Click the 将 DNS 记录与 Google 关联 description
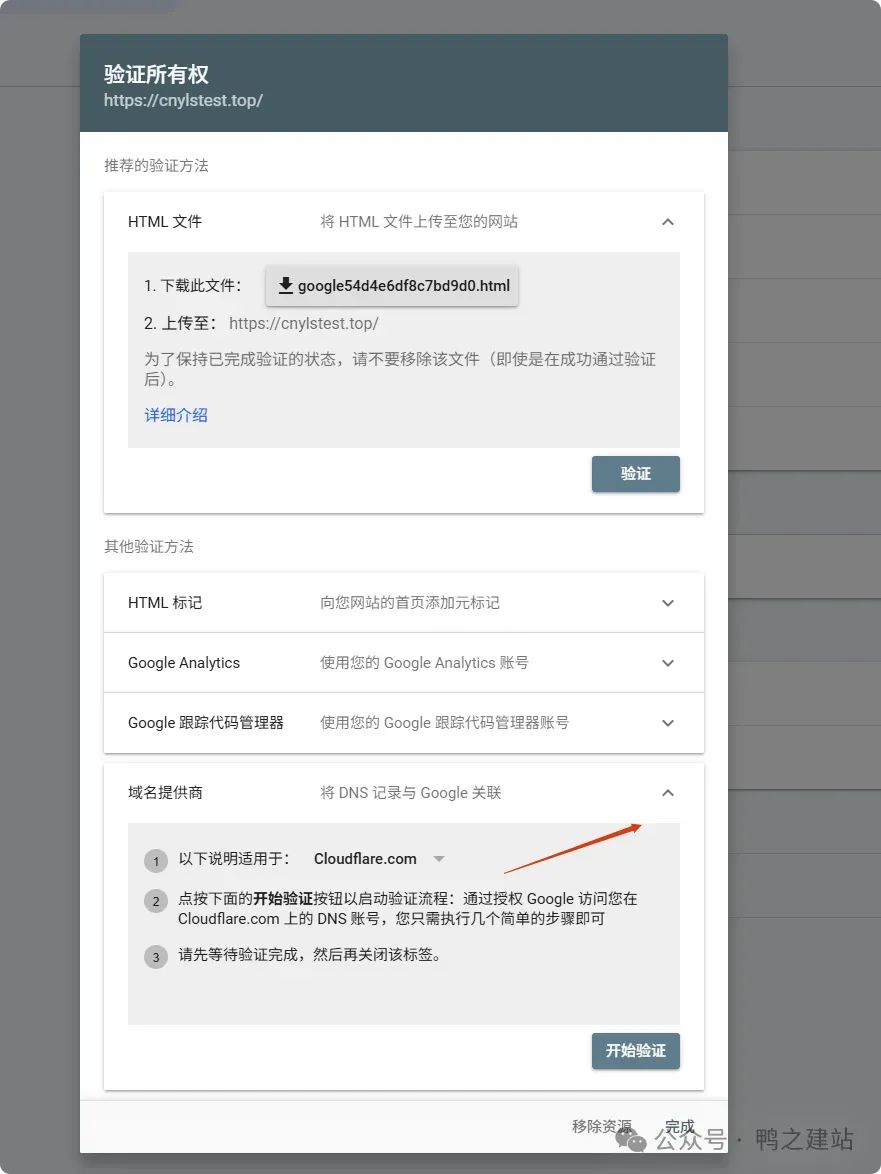The width and height of the screenshot is (881, 1174). click(410, 792)
